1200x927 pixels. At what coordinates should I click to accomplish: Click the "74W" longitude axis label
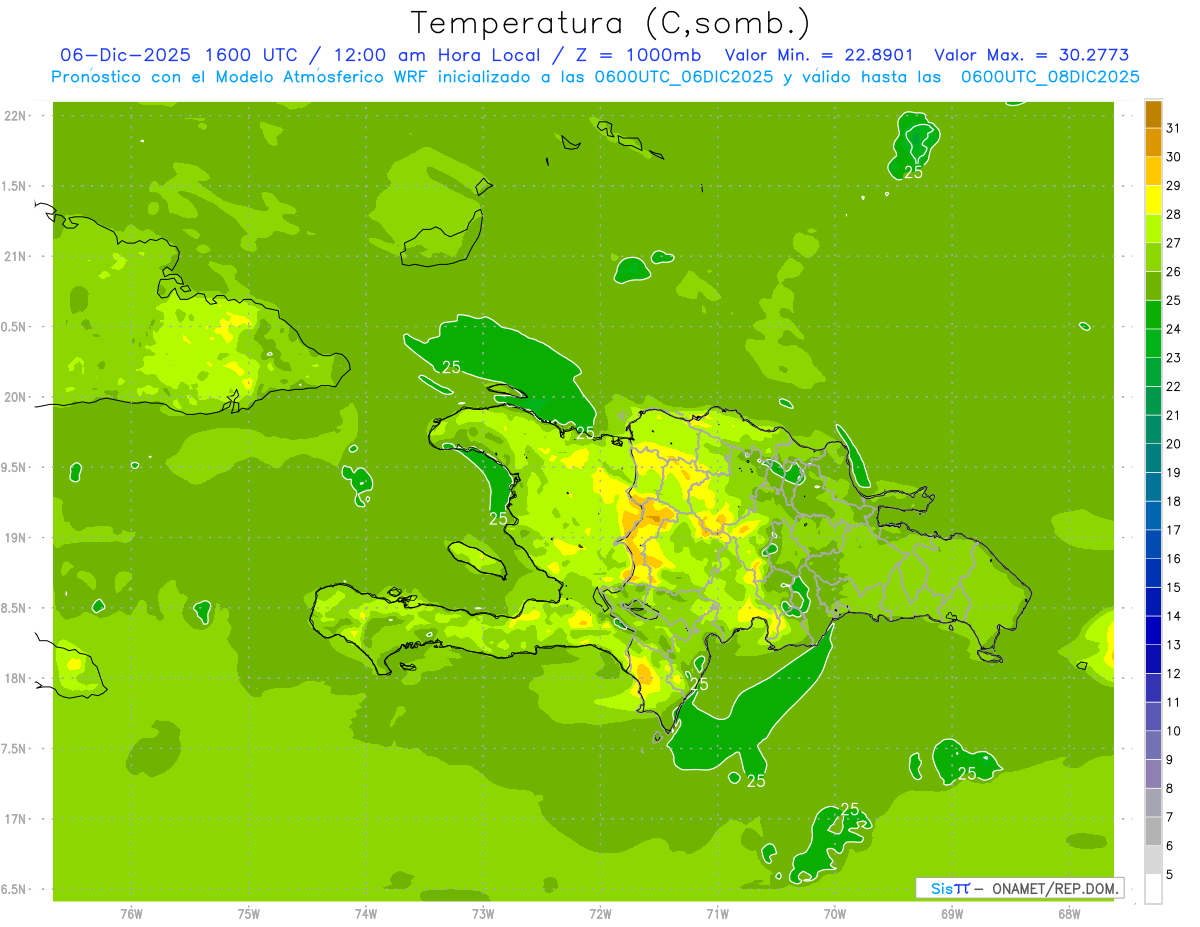point(366,914)
